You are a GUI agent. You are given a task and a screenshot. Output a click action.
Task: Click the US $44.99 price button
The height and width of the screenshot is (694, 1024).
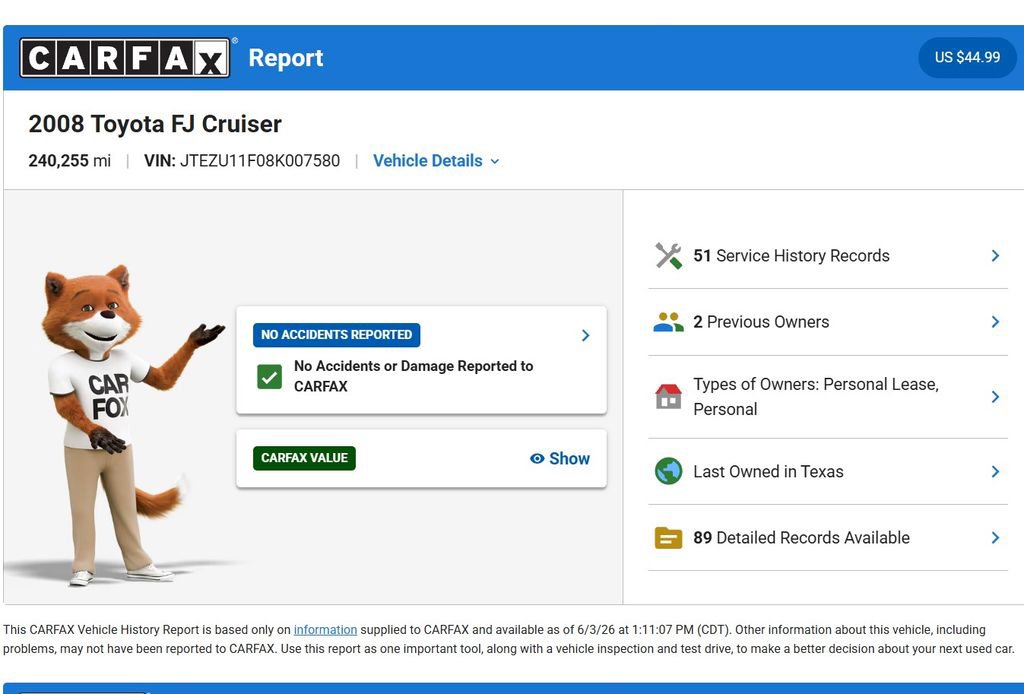point(967,57)
